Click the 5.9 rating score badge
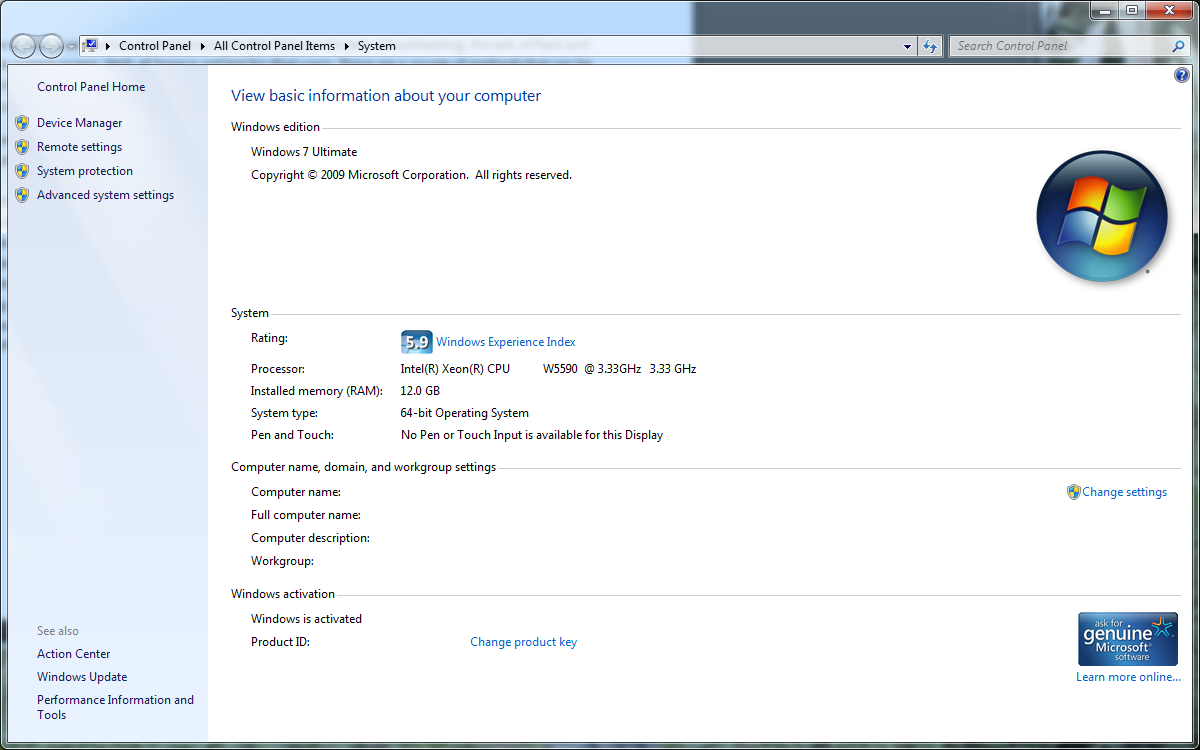This screenshot has height=750, width=1200. (x=416, y=342)
